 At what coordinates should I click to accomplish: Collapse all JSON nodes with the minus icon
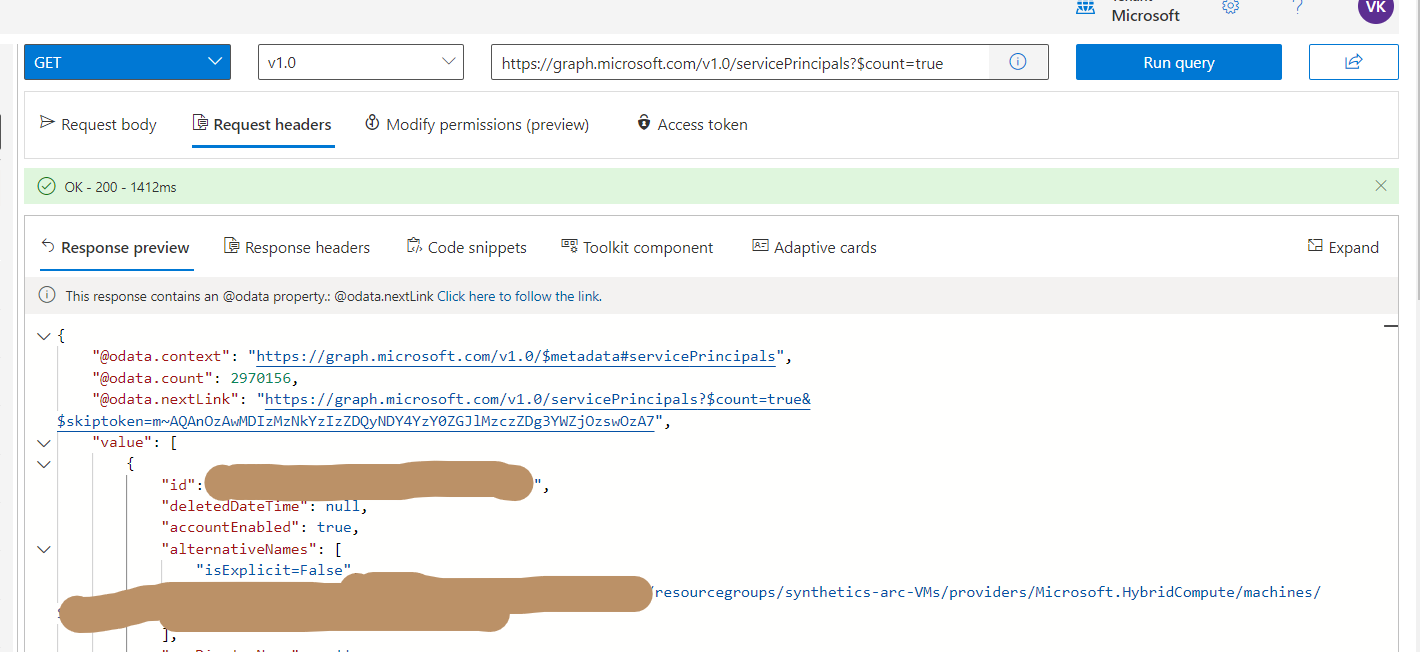click(1390, 325)
